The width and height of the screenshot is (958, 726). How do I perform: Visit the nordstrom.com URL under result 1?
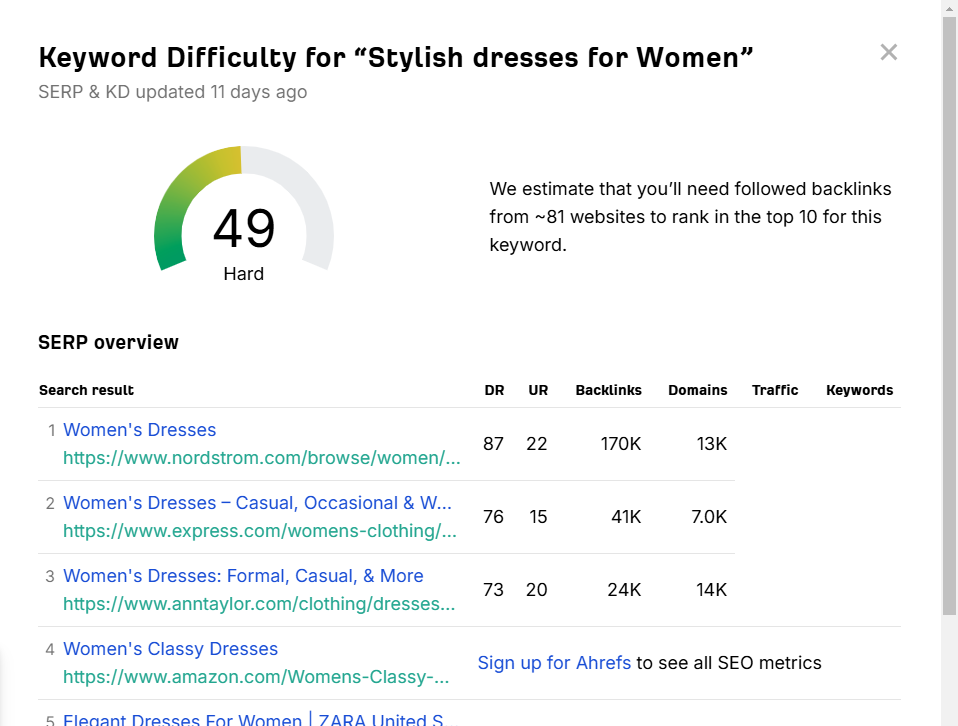coord(262,458)
